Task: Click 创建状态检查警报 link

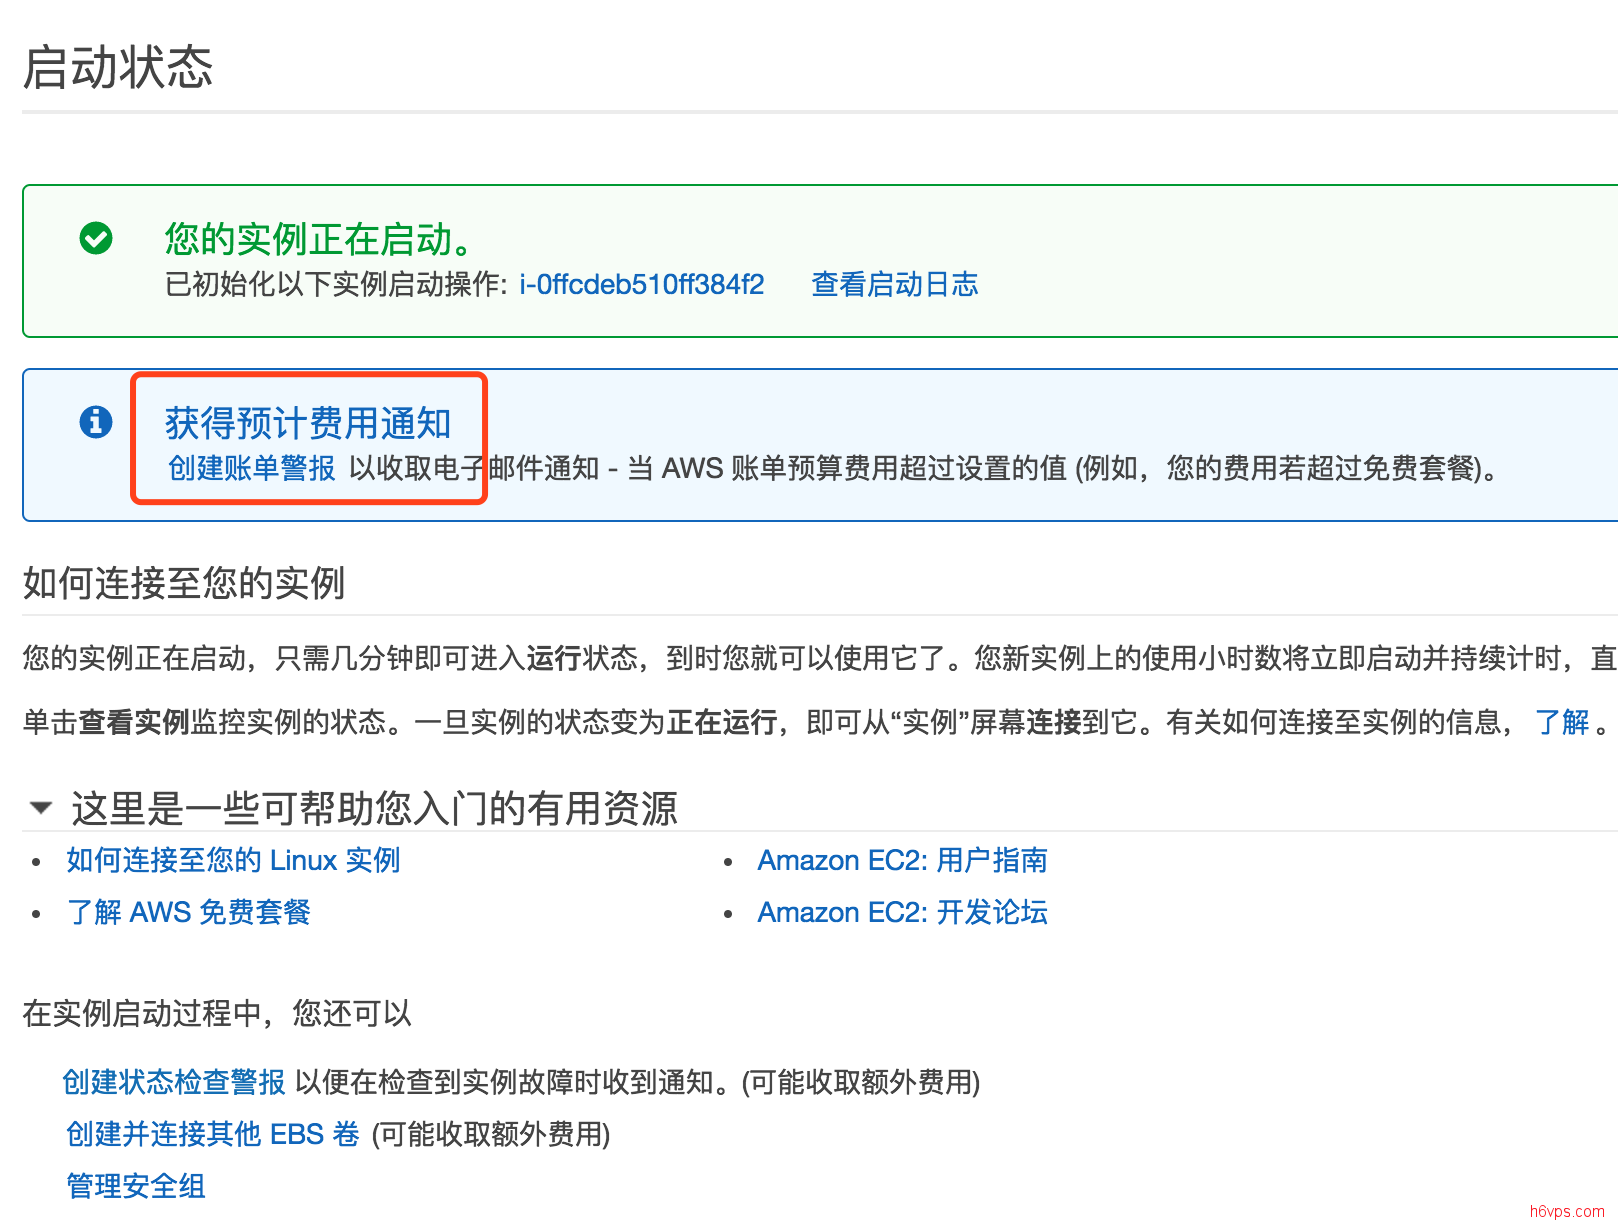Action: coord(174,1082)
